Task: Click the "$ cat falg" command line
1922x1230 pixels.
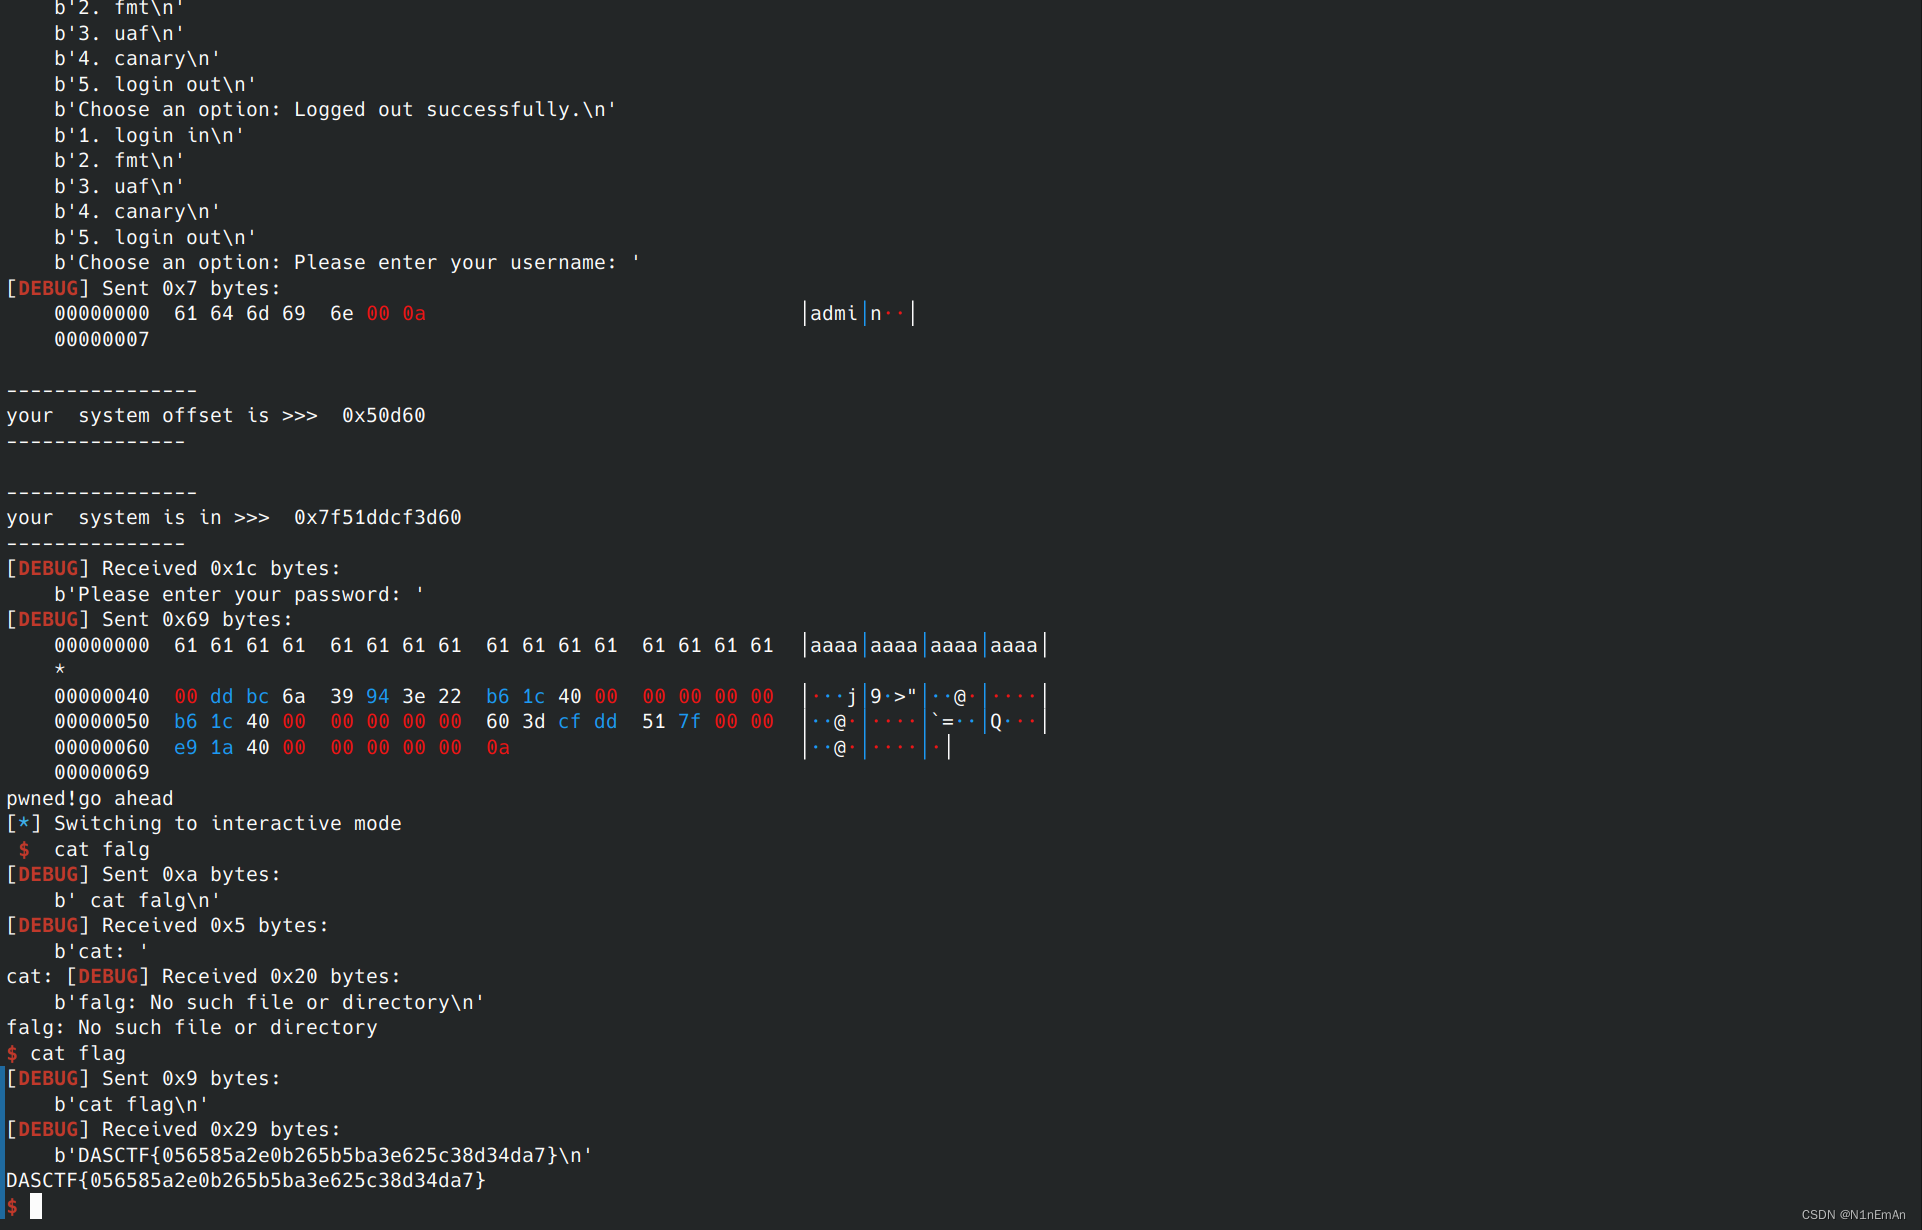Action: click(84, 849)
